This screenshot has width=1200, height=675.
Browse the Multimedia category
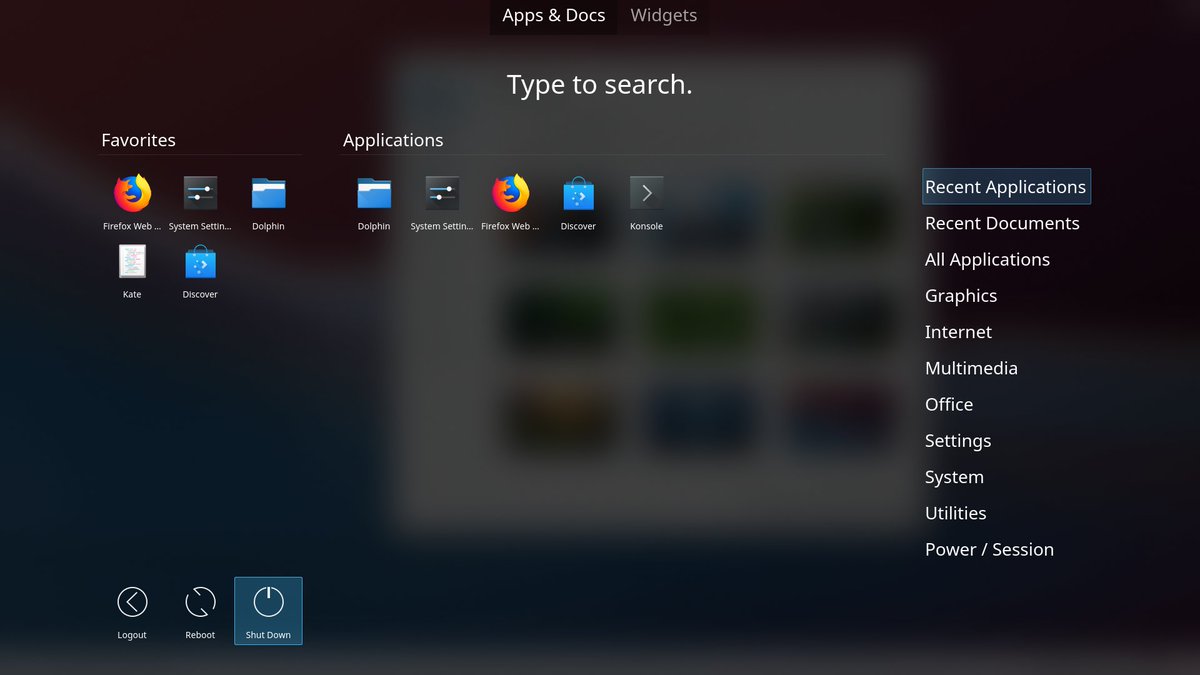point(971,368)
